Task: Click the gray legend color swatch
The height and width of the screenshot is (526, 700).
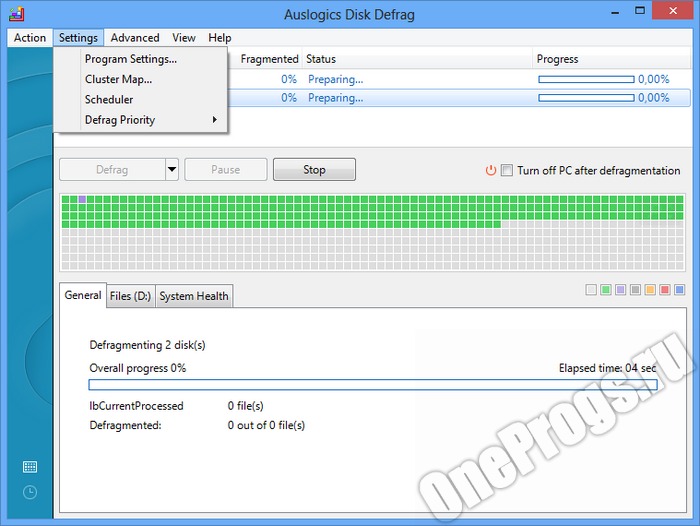Action: click(635, 290)
